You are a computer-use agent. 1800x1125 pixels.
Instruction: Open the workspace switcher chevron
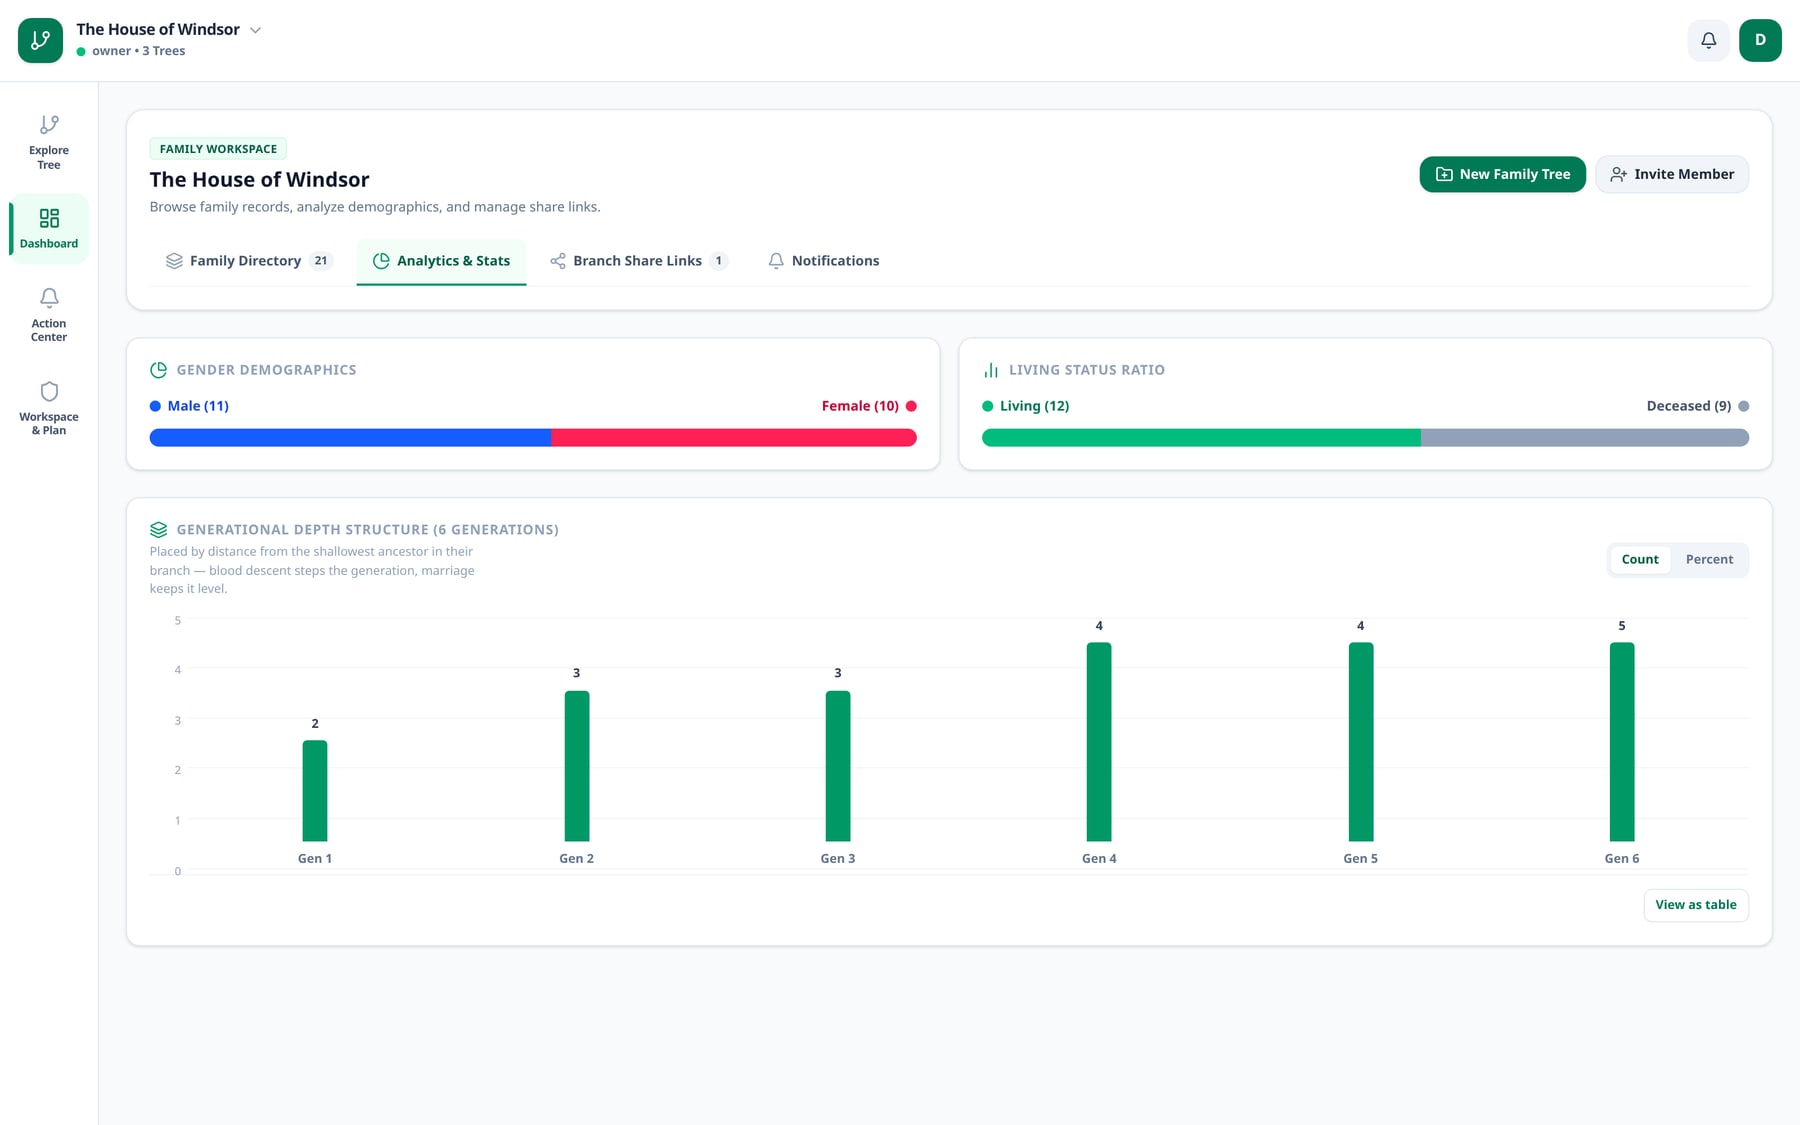255,30
